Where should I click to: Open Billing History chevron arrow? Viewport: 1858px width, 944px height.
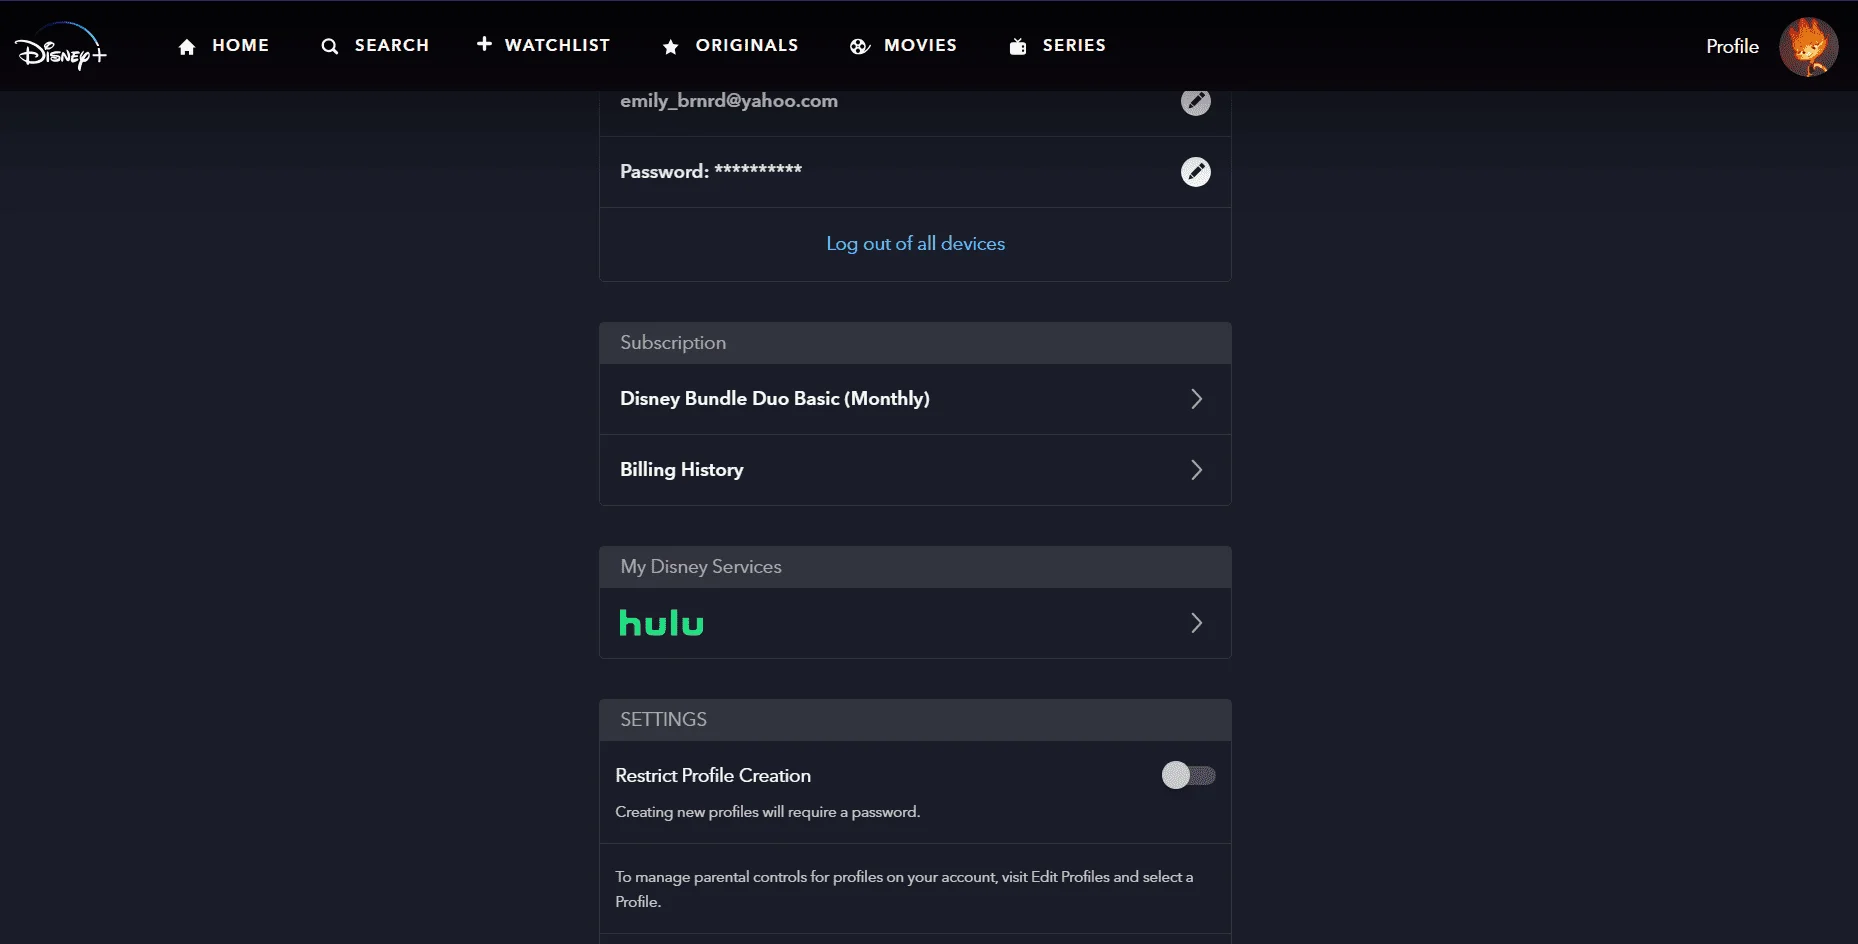point(1196,470)
